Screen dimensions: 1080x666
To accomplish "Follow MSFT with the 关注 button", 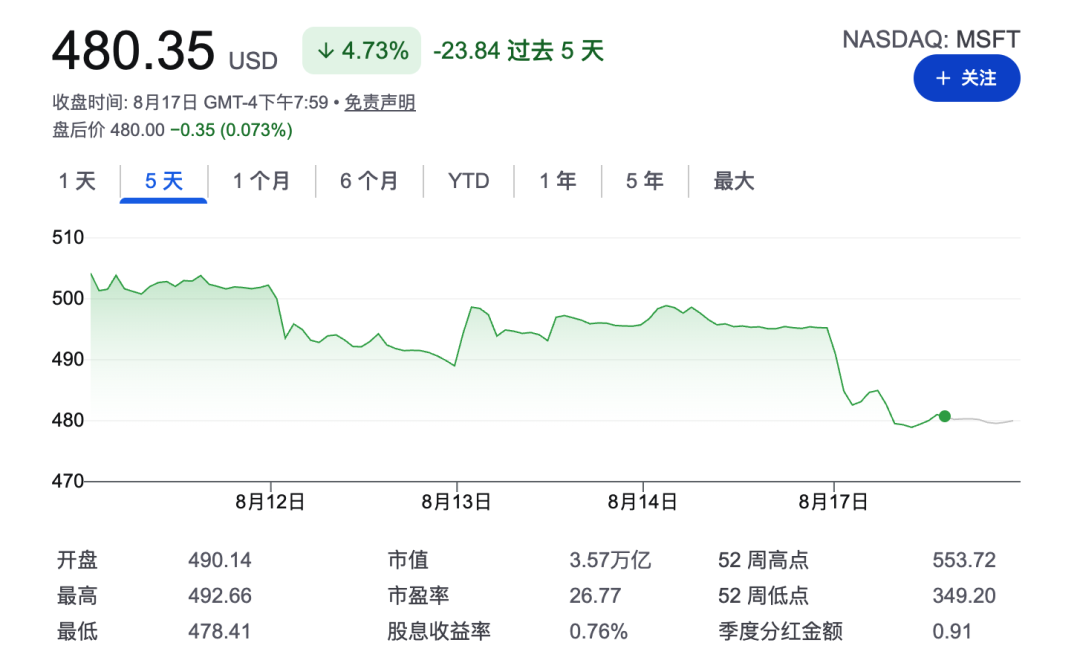I will pyautogui.click(x=966, y=79).
